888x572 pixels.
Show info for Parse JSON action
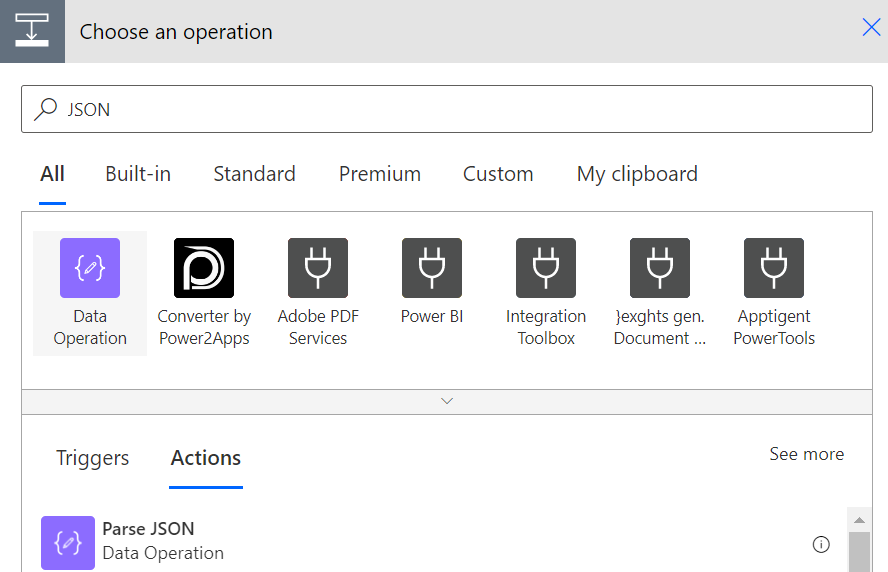point(821,544)
